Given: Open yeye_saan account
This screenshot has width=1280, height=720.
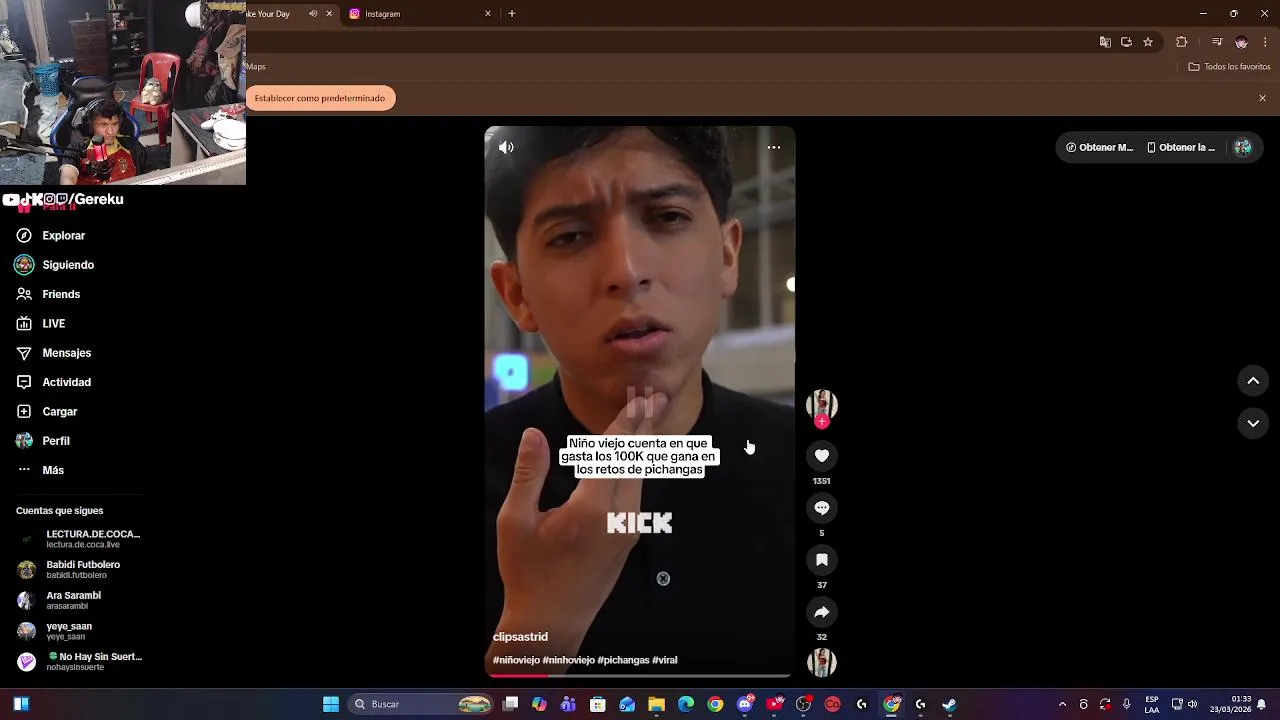Looking at the screenshot, I should 55,631.
